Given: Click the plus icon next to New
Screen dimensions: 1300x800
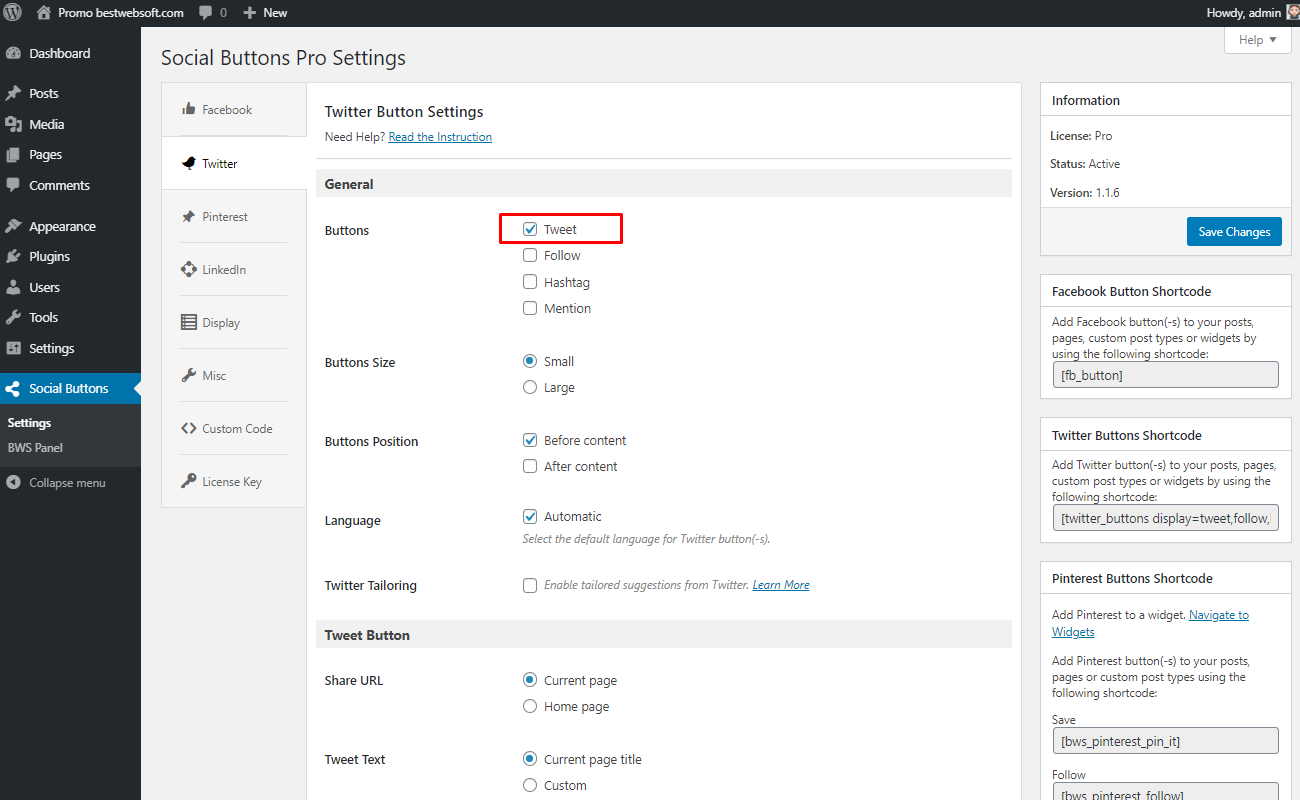Looking at the screenshot, I should (x=250, y=13).
